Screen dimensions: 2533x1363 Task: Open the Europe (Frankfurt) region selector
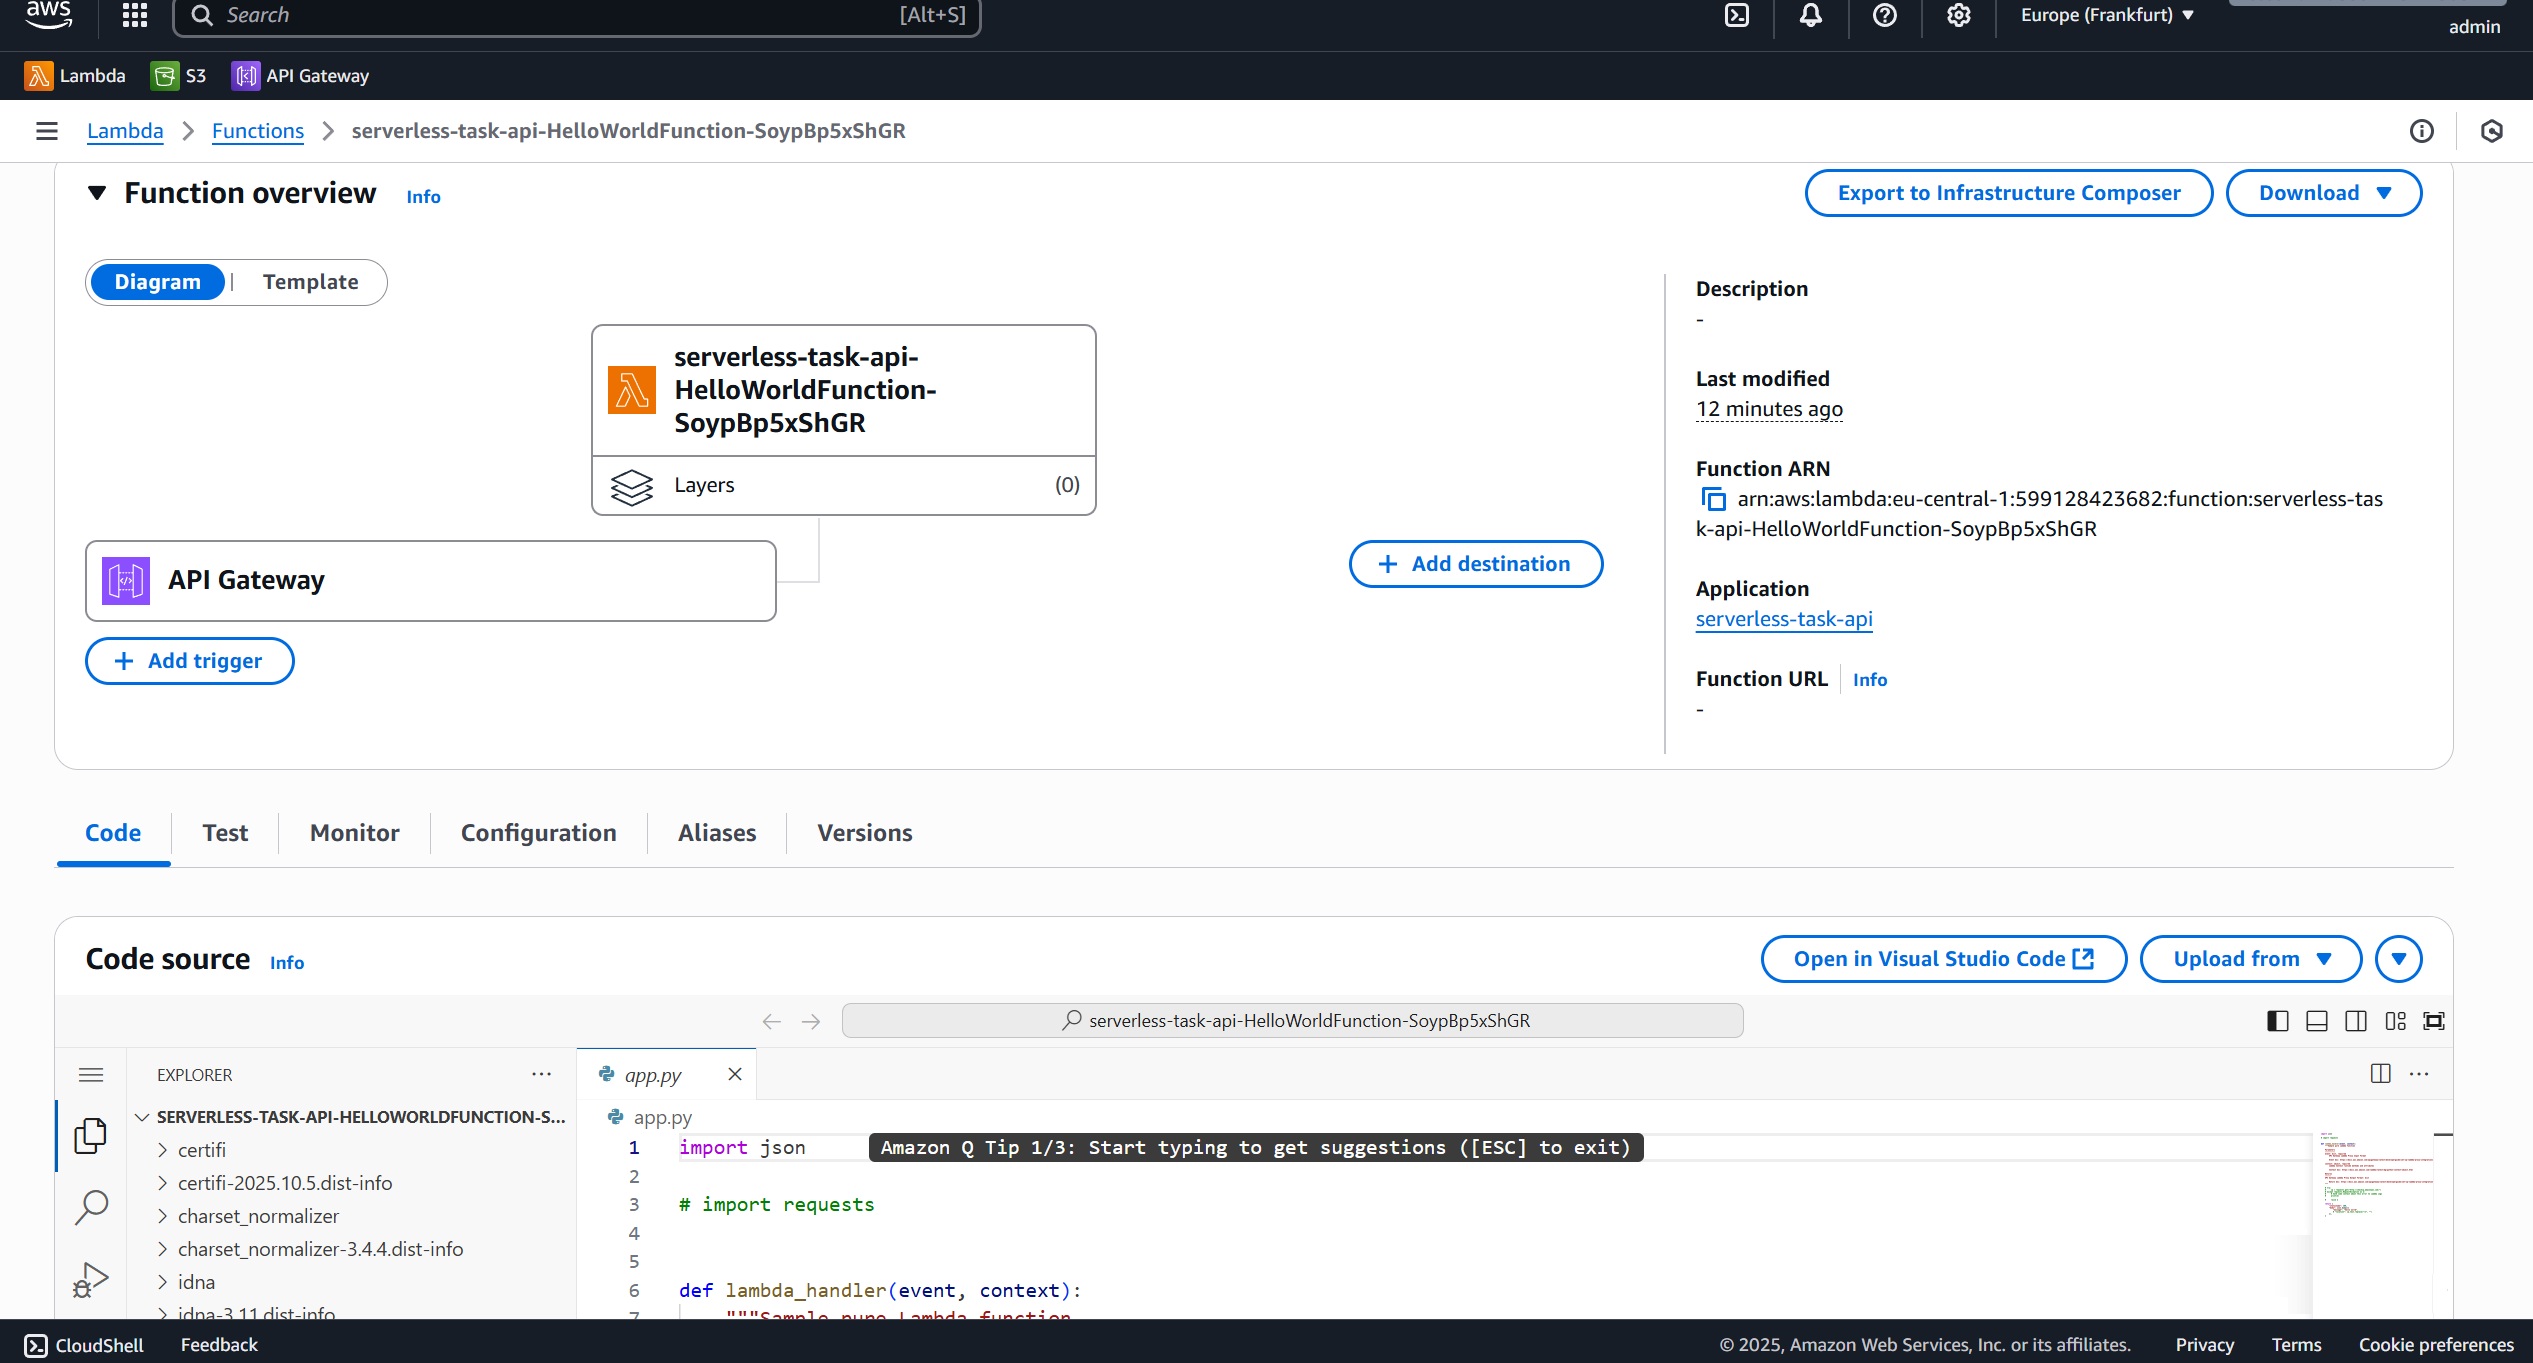(x=2106, y=15)
